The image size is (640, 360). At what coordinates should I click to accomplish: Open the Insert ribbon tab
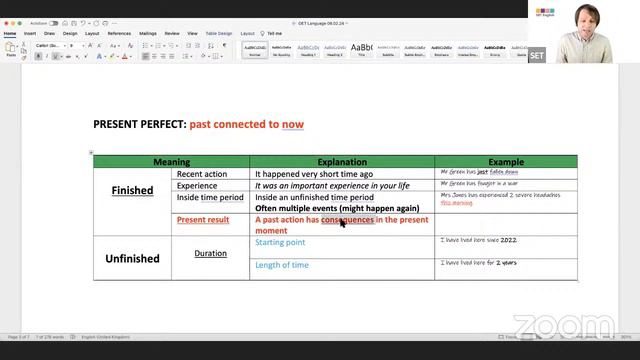pyautogui.click(x=30, y=33)
